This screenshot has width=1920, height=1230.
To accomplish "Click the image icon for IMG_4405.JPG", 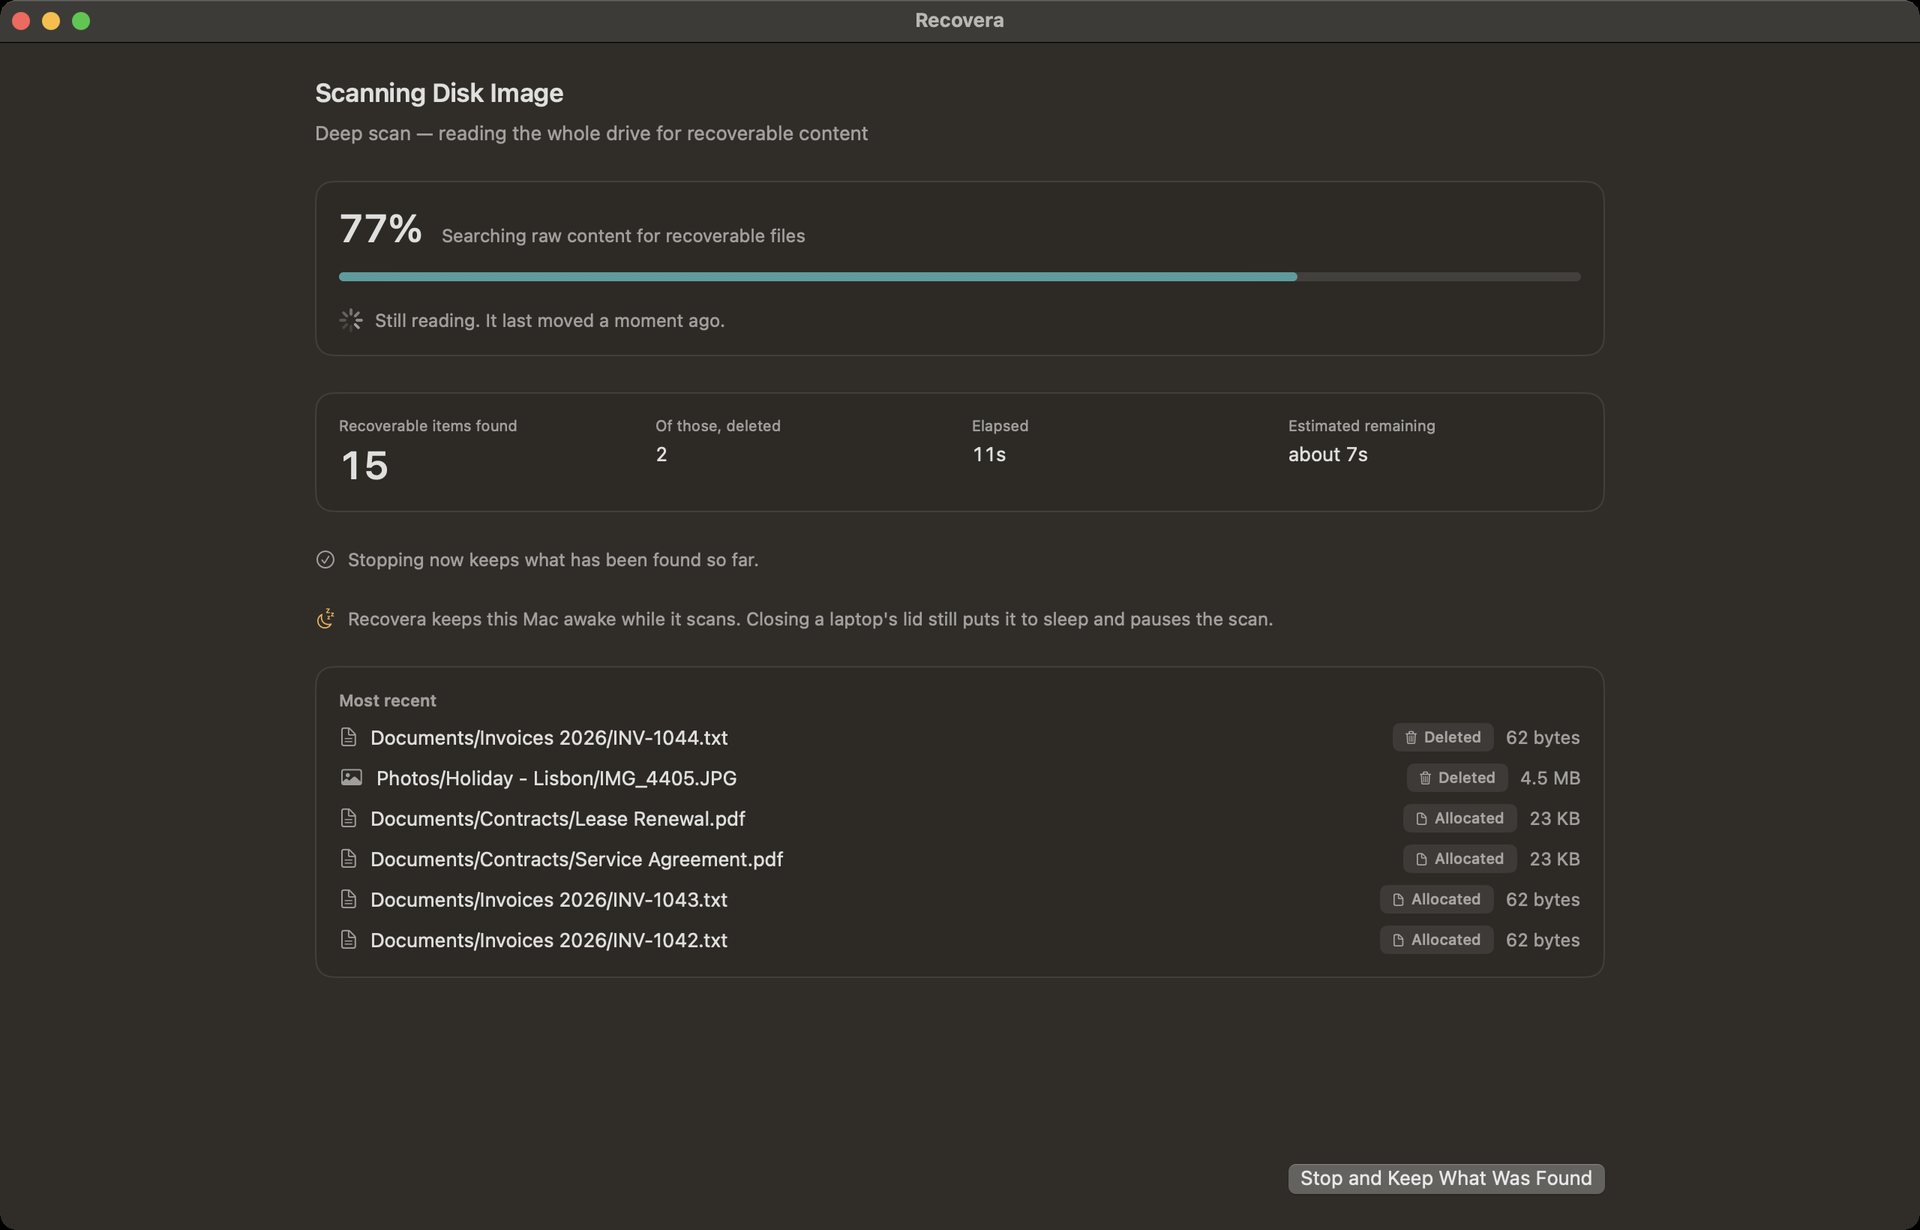I will click(351, 777).
